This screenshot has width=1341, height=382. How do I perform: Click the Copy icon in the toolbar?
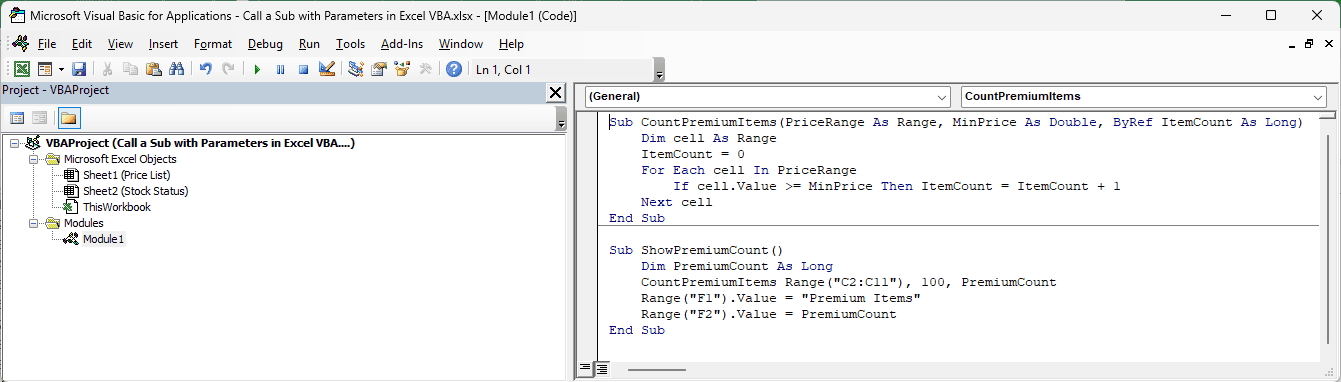130,69
